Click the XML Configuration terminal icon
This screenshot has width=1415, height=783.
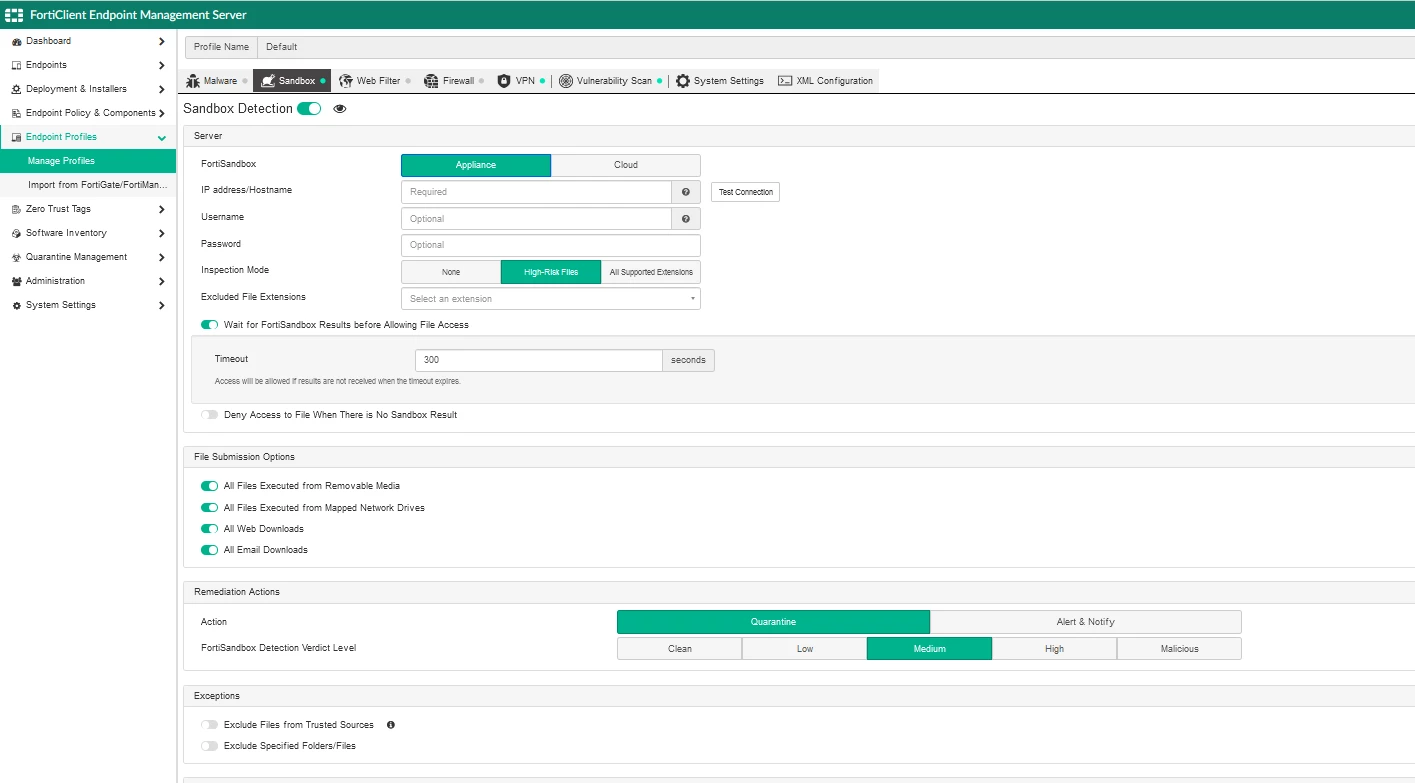coord(785,81)
